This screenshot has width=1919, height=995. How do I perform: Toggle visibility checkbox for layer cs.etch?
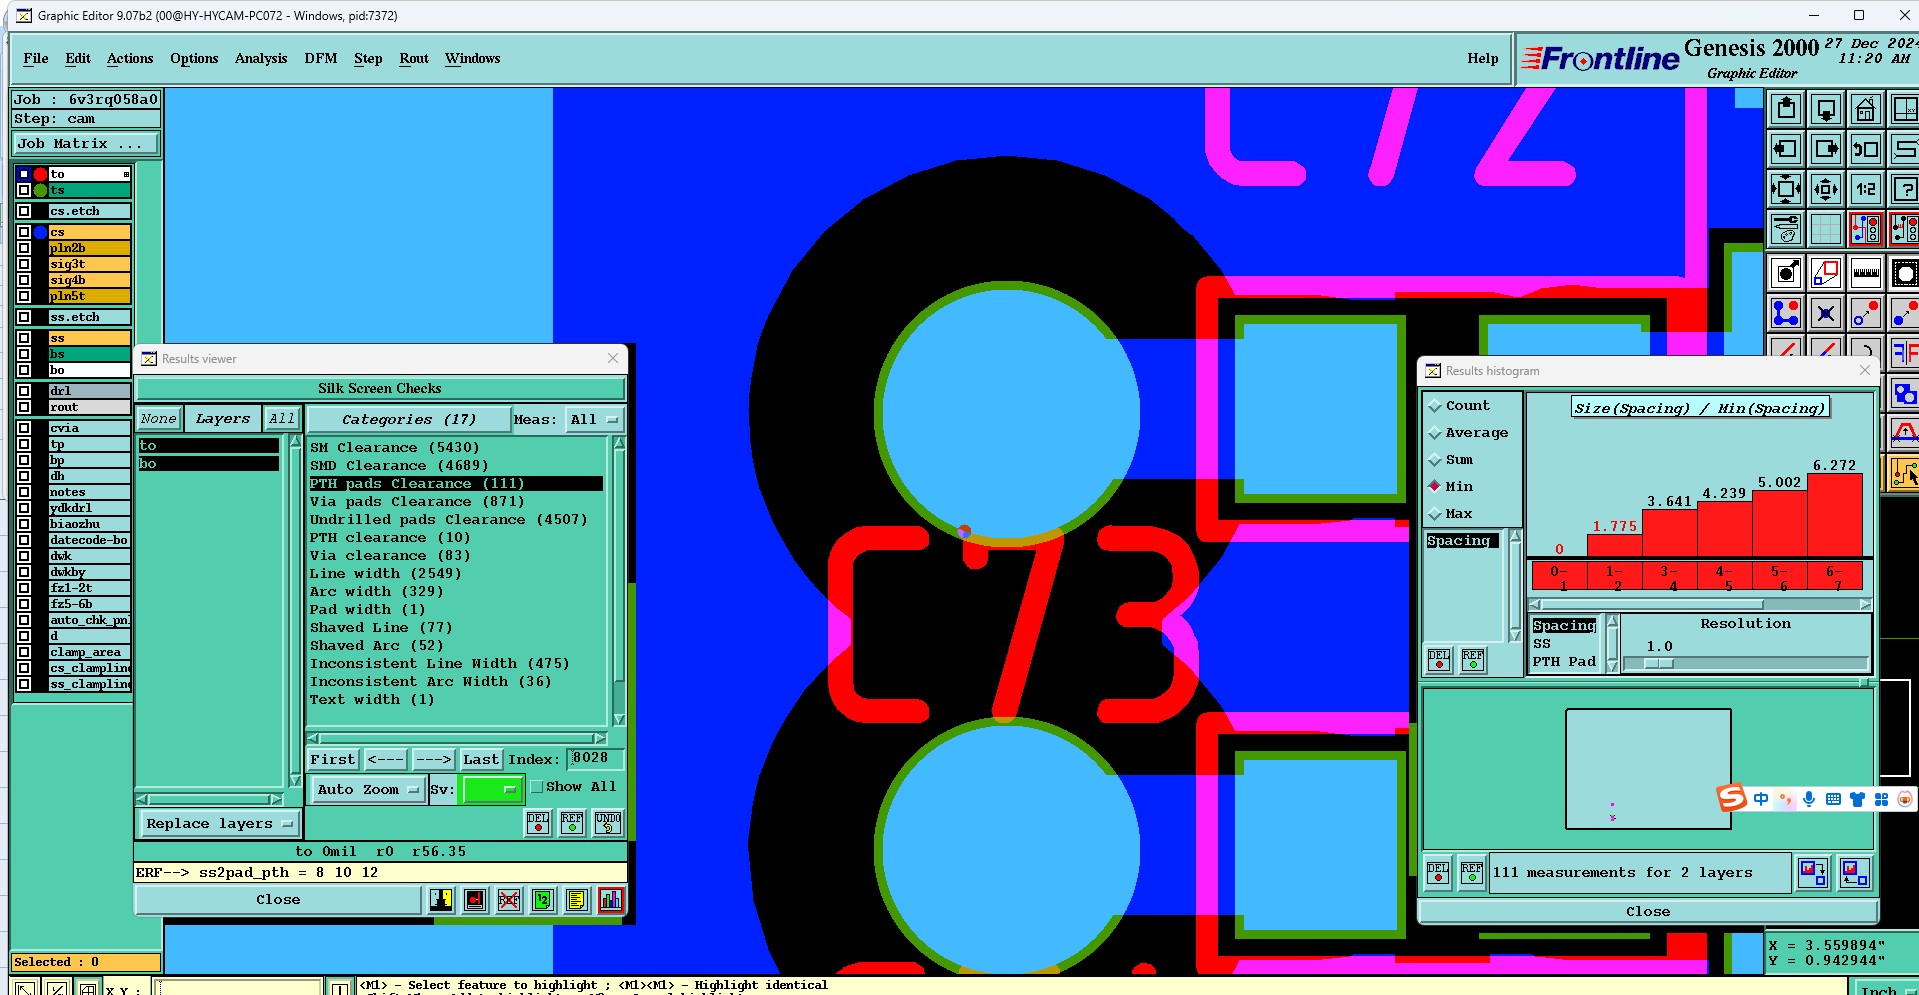click(24, 211)
